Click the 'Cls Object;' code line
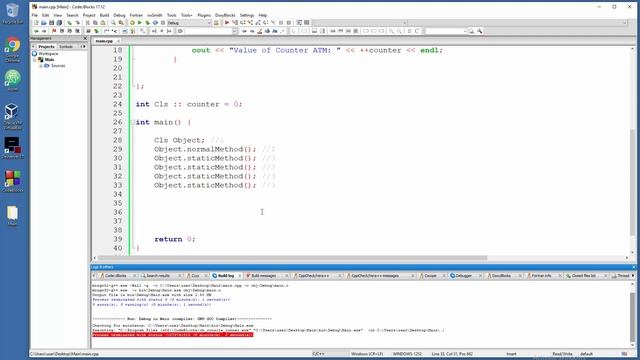 (x=180, y=140)
